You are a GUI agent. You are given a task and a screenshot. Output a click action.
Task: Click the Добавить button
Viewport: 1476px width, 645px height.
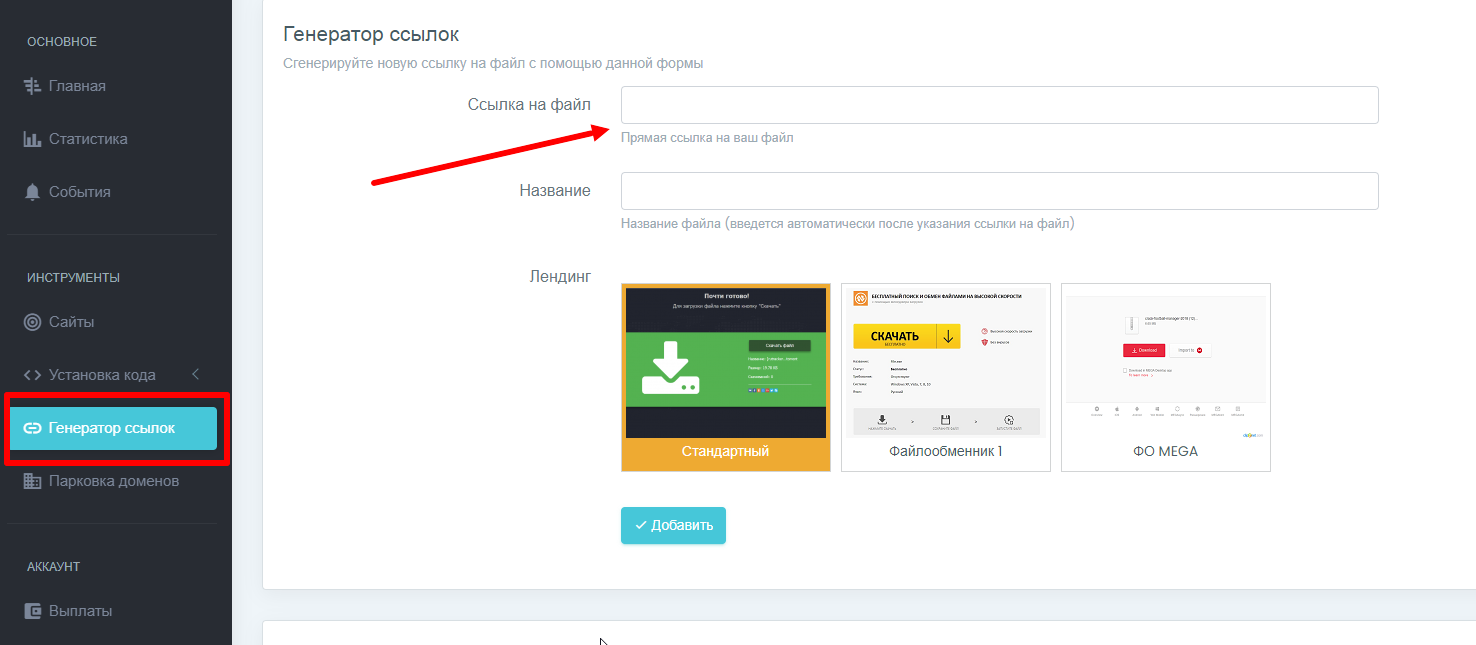coord(673,526)
